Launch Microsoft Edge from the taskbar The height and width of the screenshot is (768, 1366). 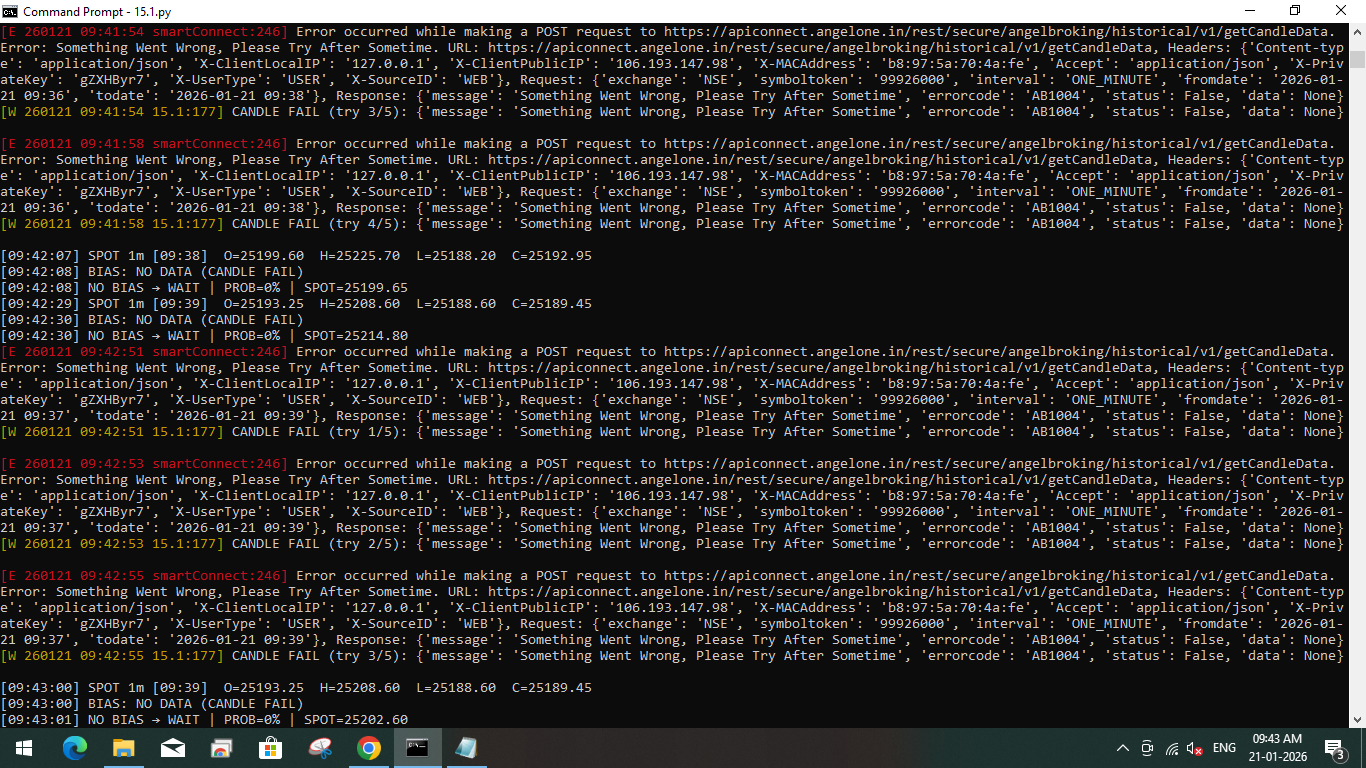[75, 747]
